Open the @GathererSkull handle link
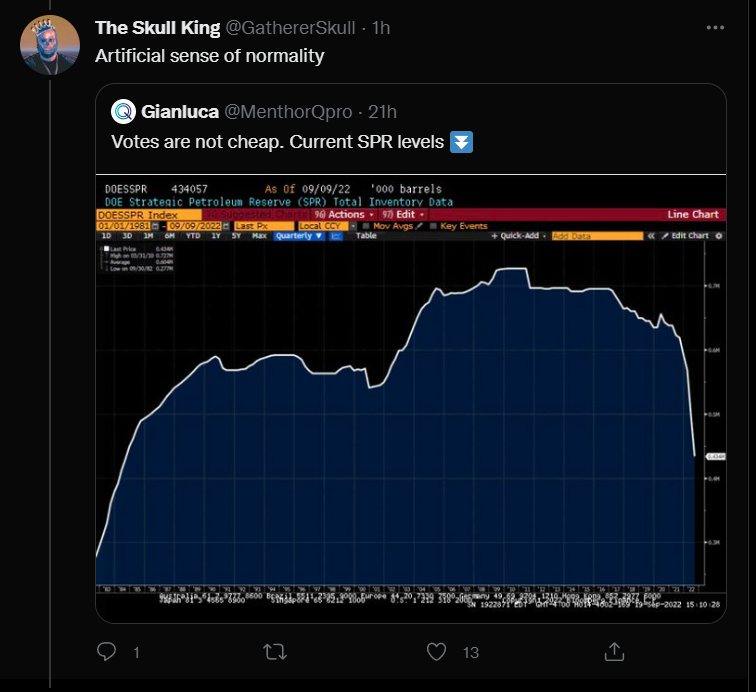 click(290, 28)
